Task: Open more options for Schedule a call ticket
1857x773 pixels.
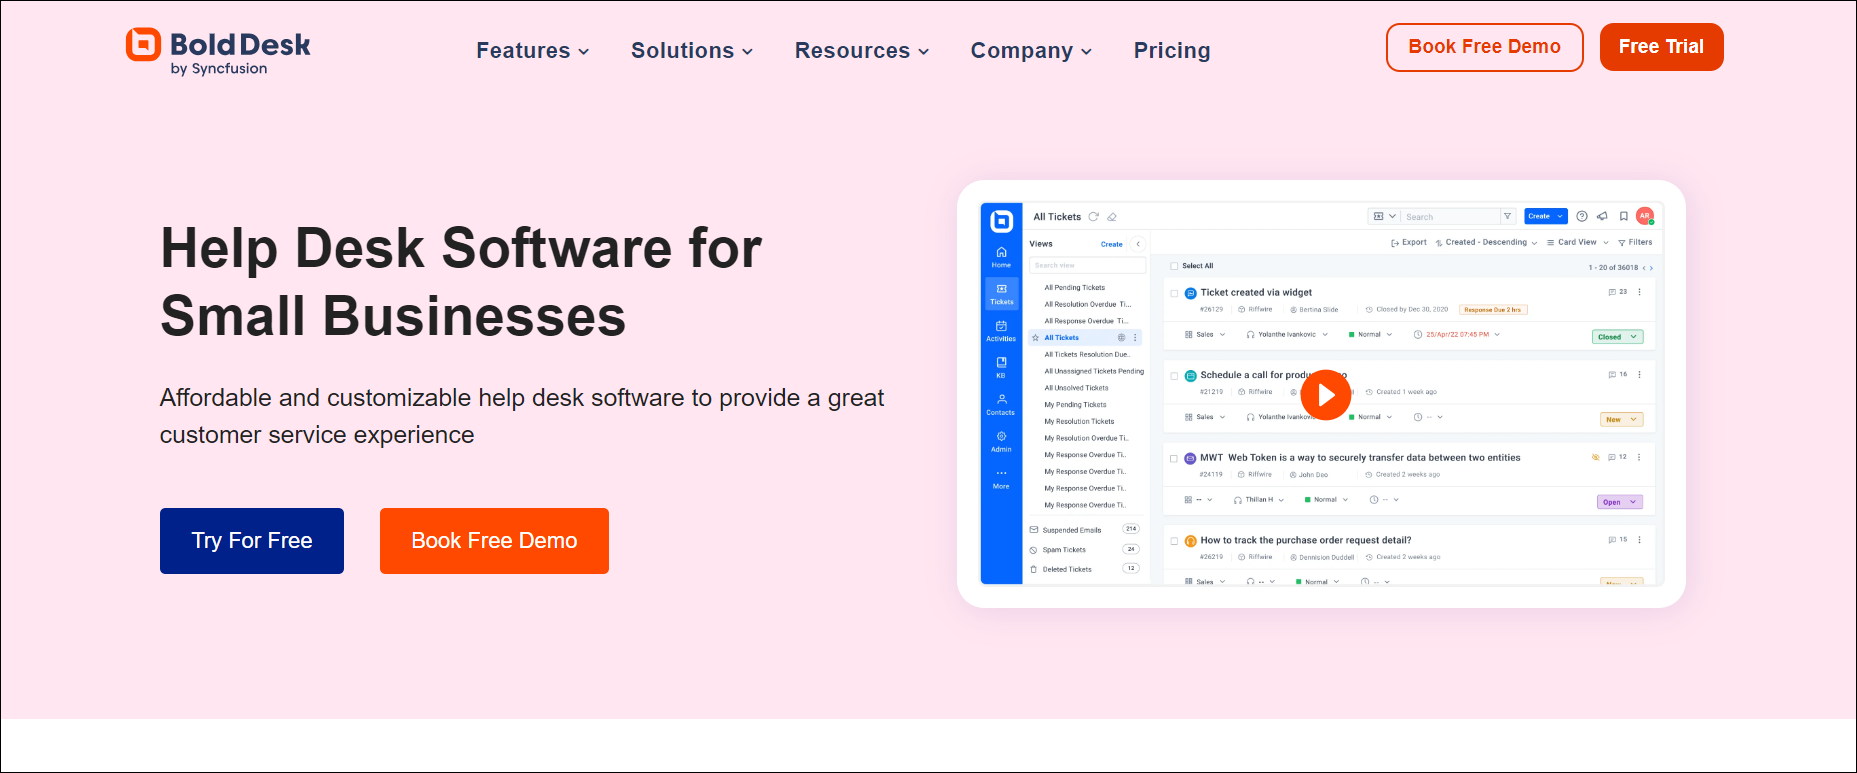Action: [1639, 375]
